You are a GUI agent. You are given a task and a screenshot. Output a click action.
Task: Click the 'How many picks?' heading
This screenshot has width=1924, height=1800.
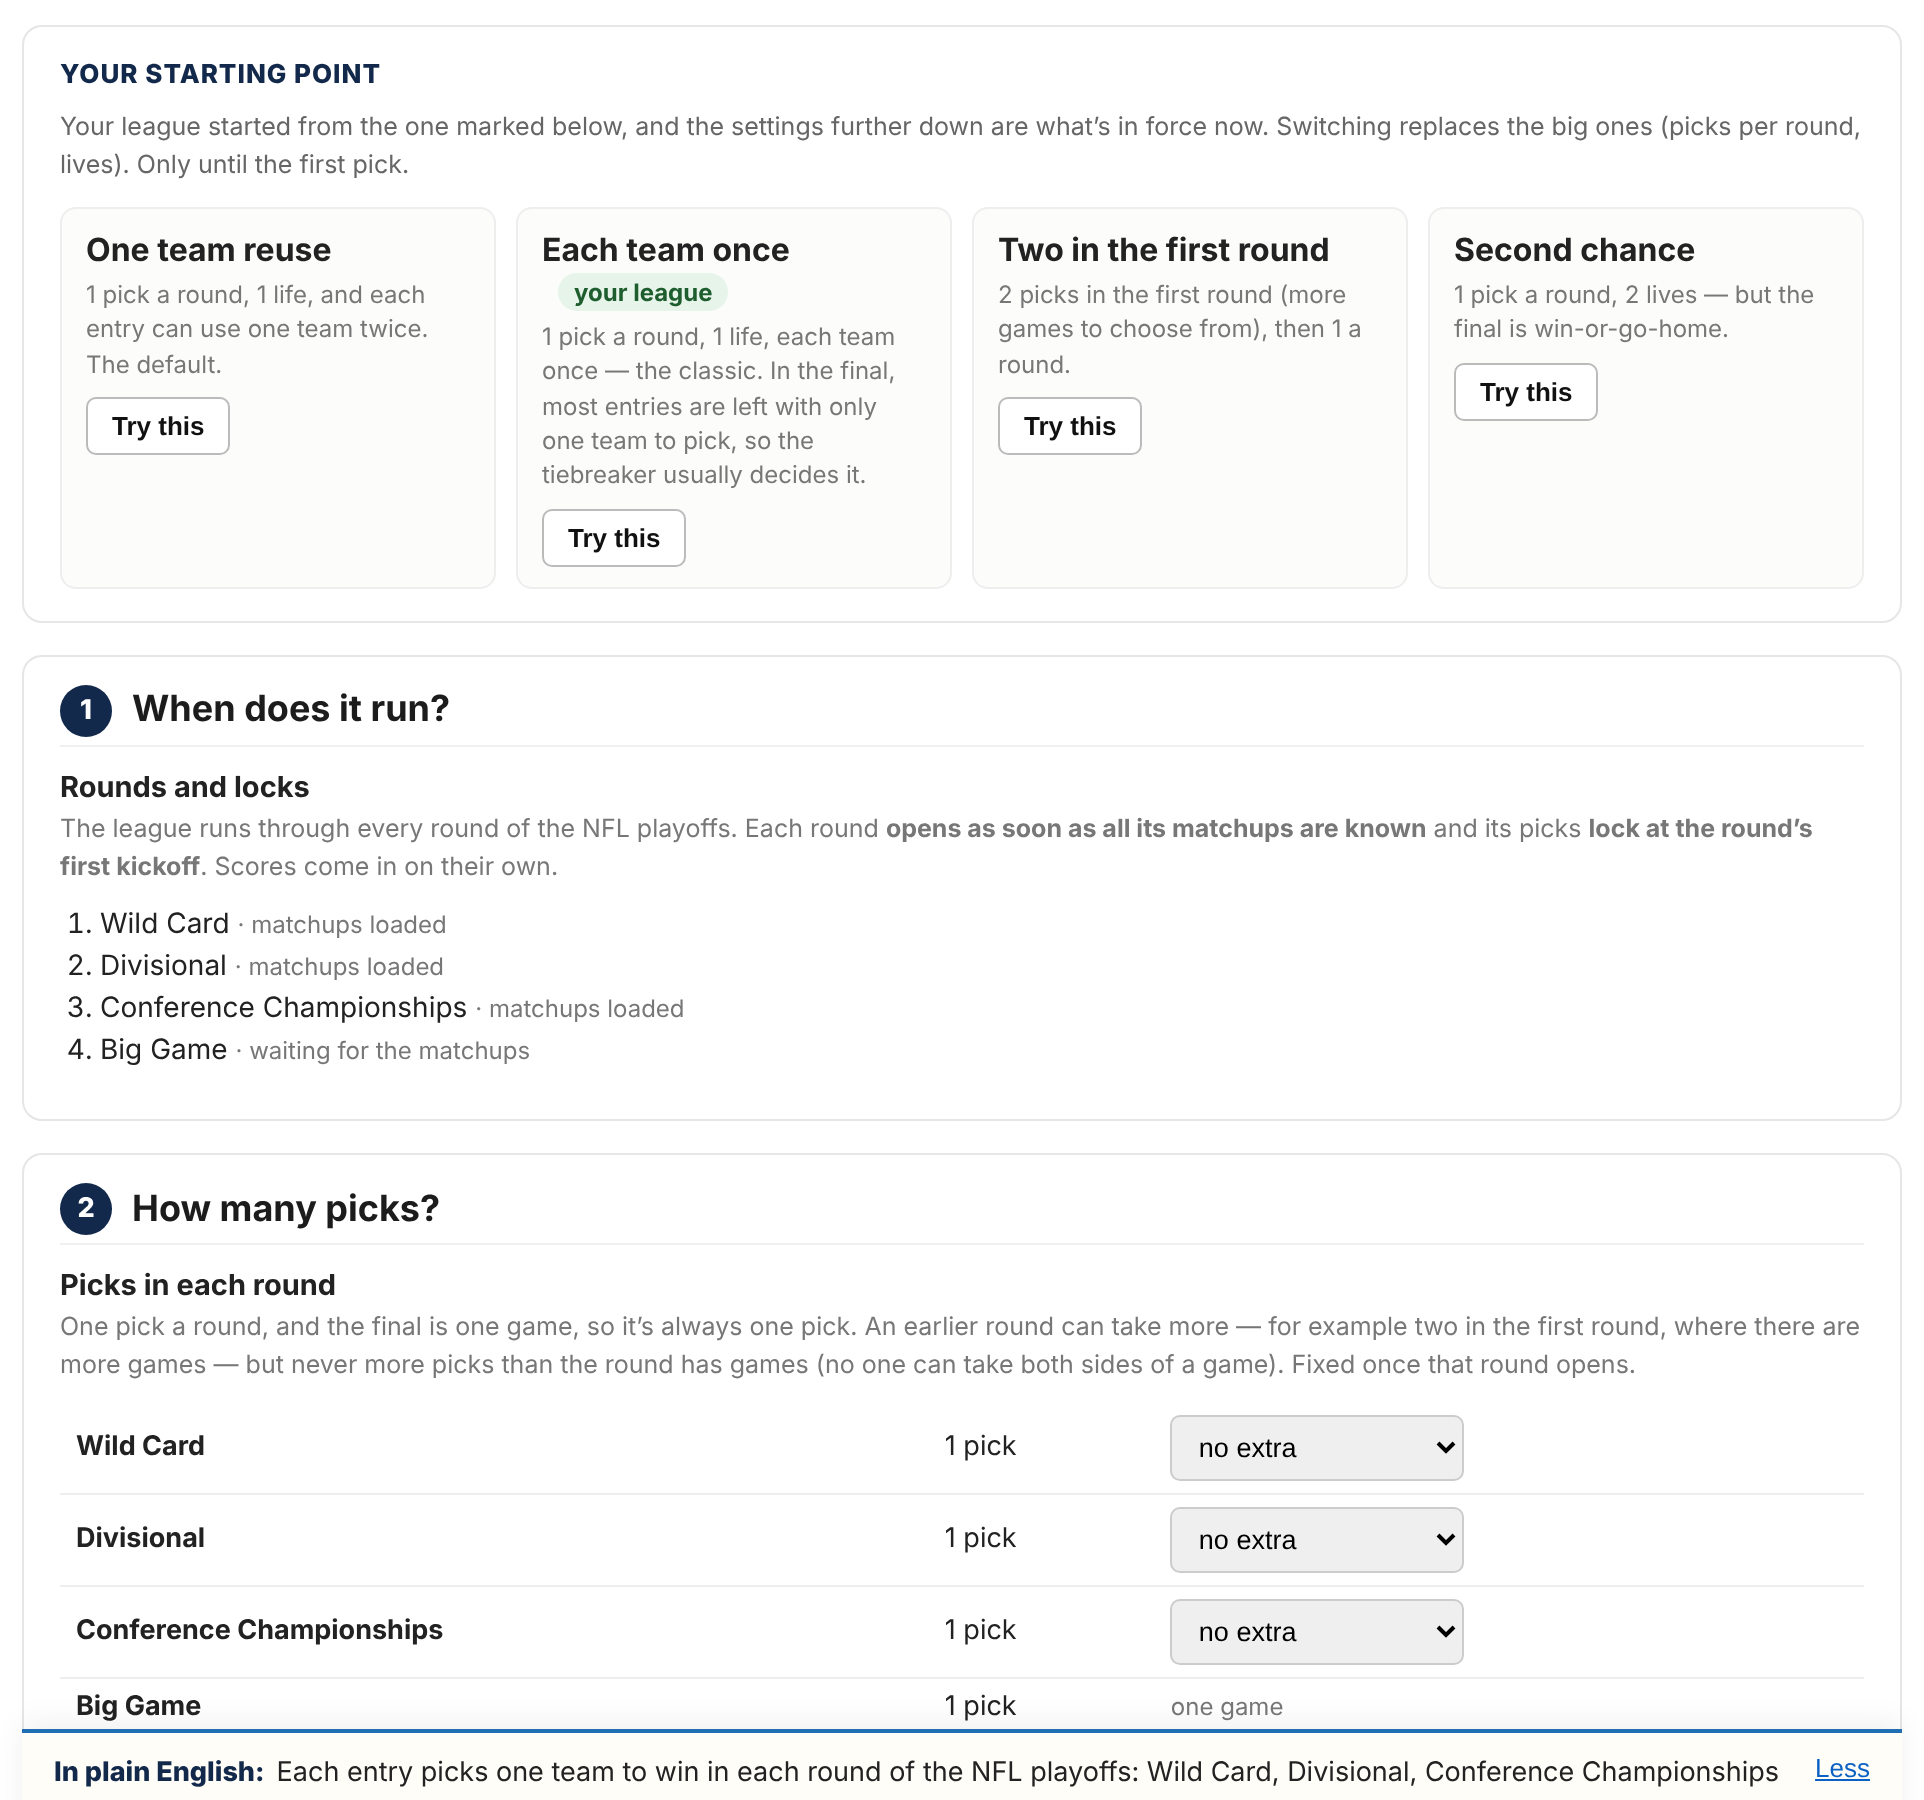coord(286,1209)
